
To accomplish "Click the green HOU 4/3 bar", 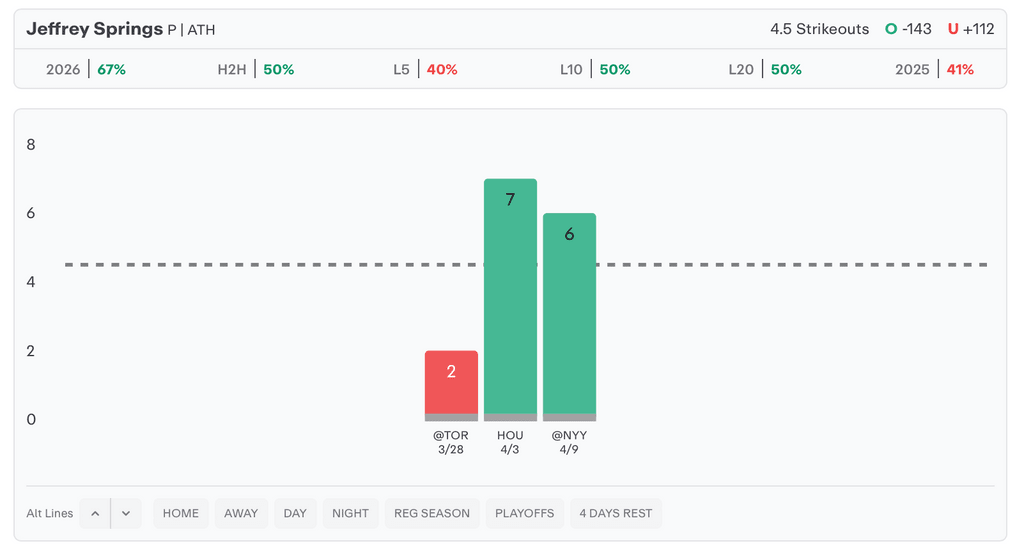I will (x=510, y=298).
